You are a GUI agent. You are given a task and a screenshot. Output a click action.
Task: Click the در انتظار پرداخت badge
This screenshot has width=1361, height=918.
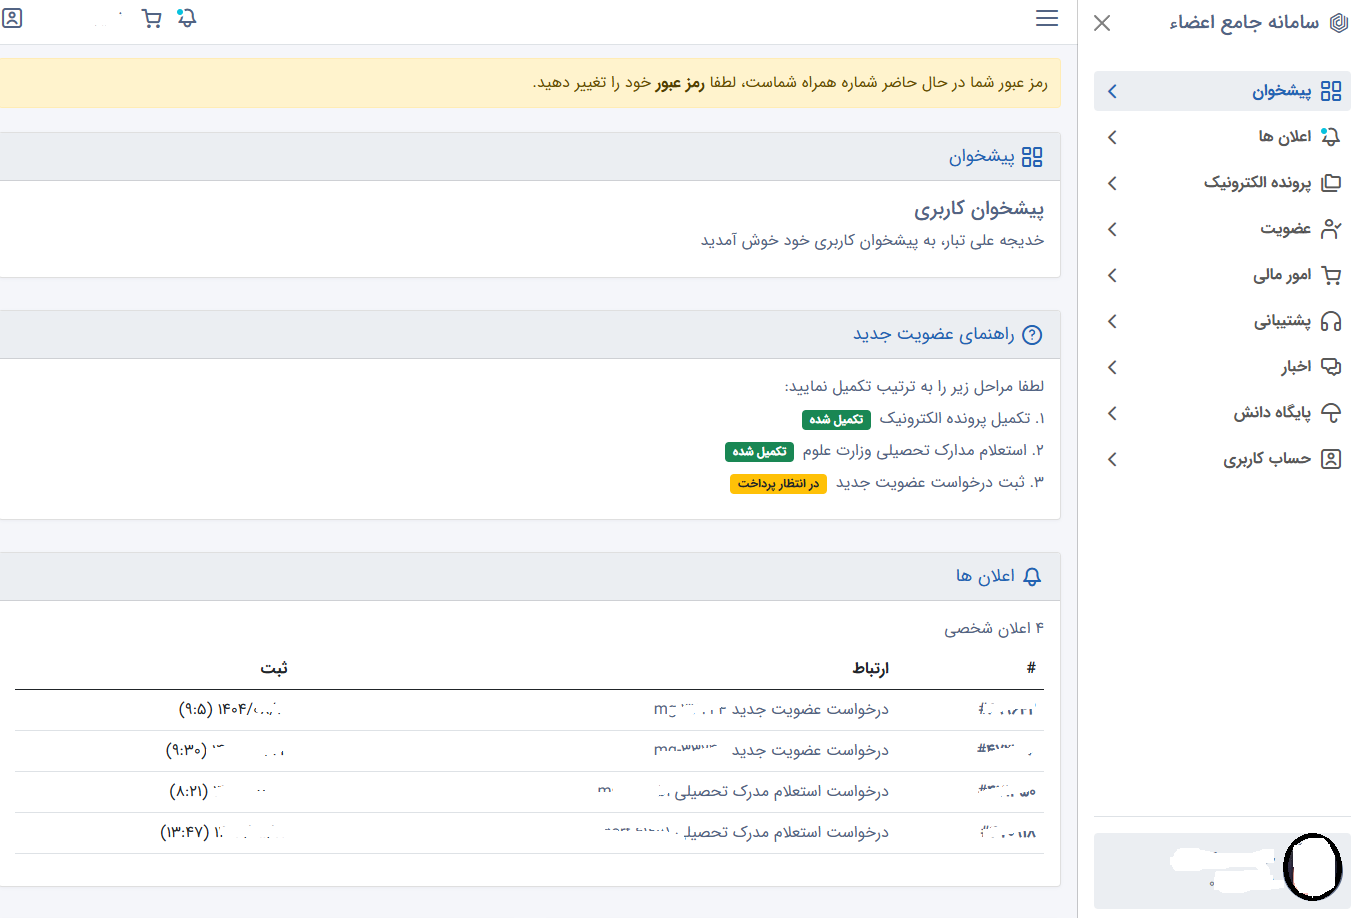778,484
